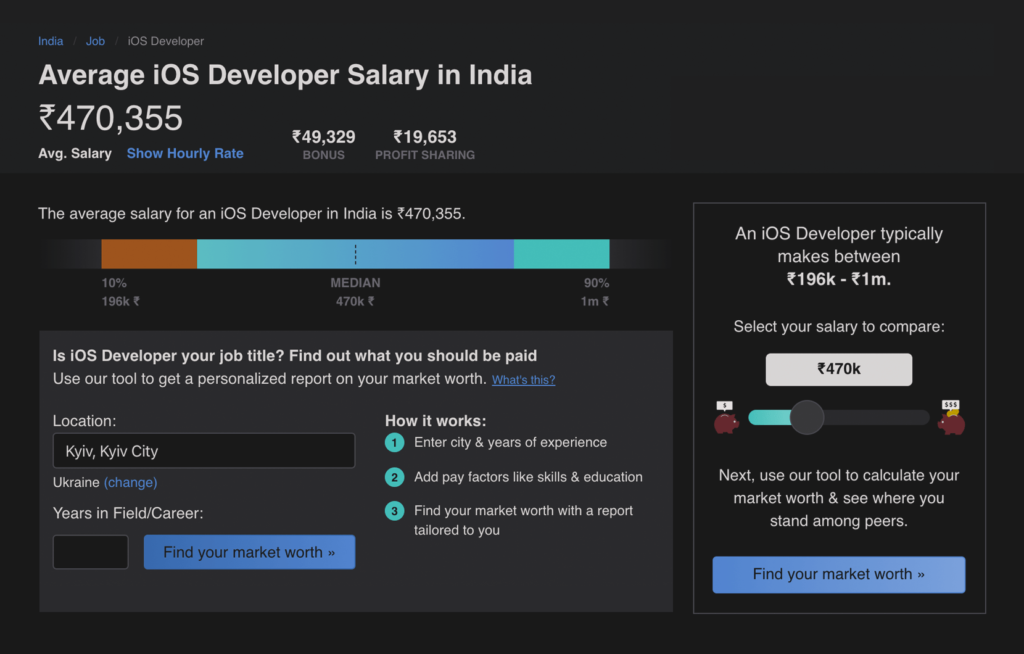Click the 90% 1m percentile label

(595, 292)
